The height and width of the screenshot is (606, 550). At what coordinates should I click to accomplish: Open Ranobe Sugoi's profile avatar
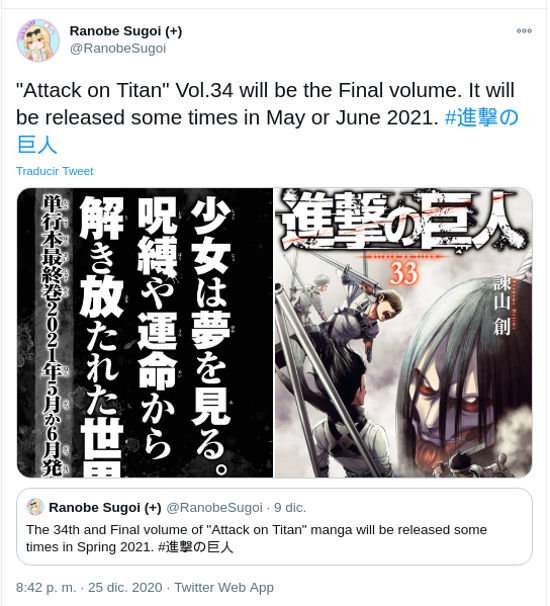click(x=38, y=40)
